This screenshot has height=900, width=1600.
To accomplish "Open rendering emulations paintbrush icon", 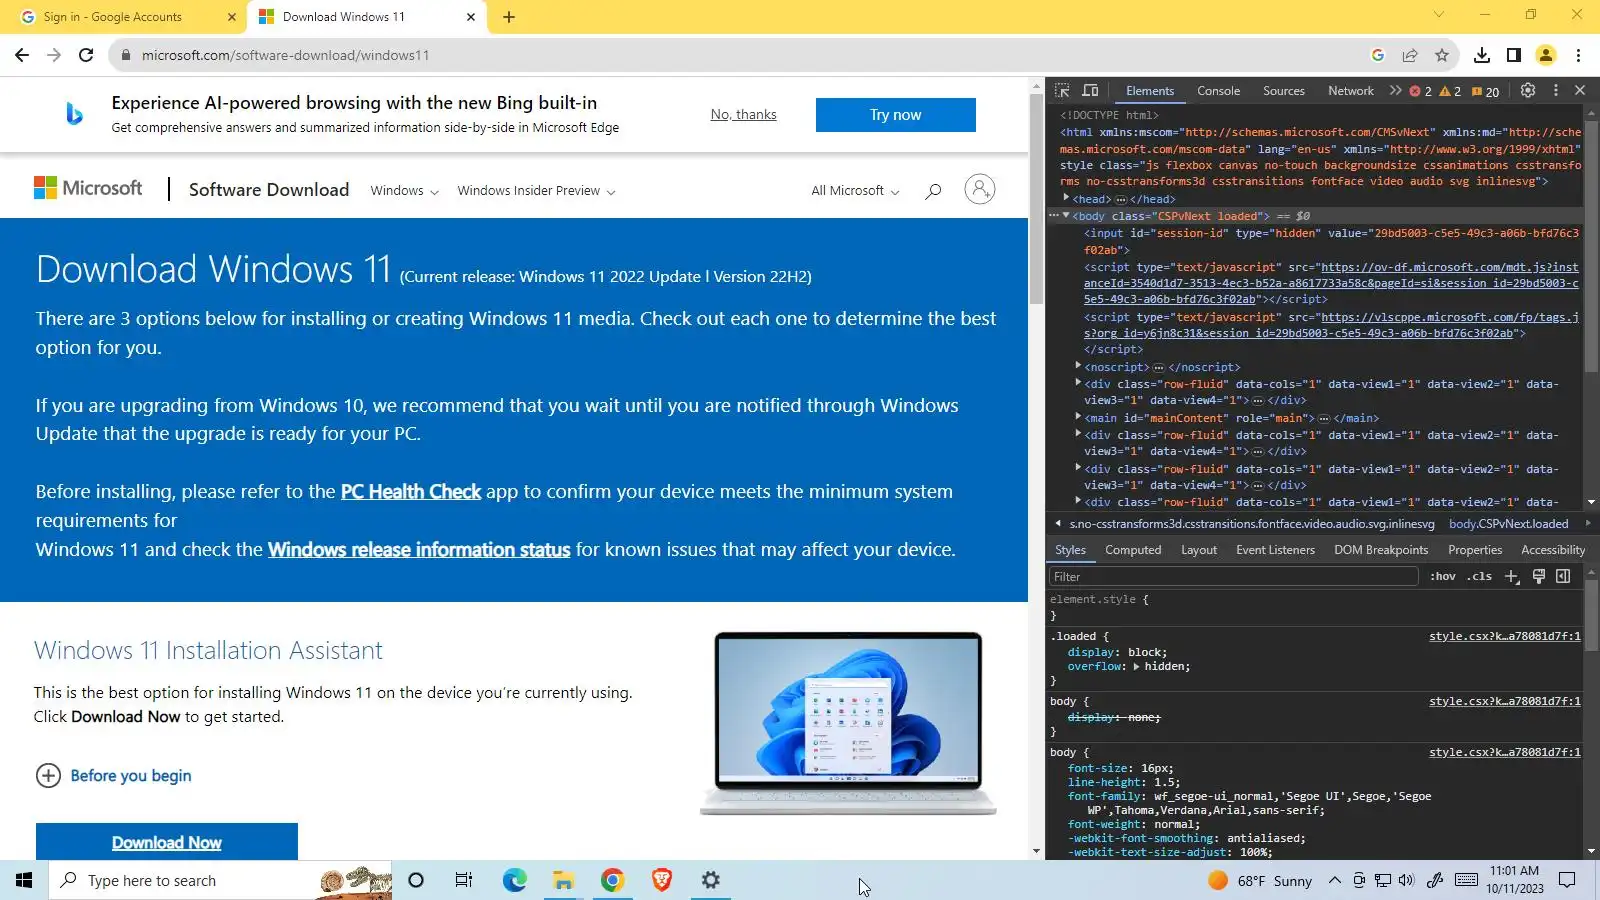I will click(x=1539, y=577).
